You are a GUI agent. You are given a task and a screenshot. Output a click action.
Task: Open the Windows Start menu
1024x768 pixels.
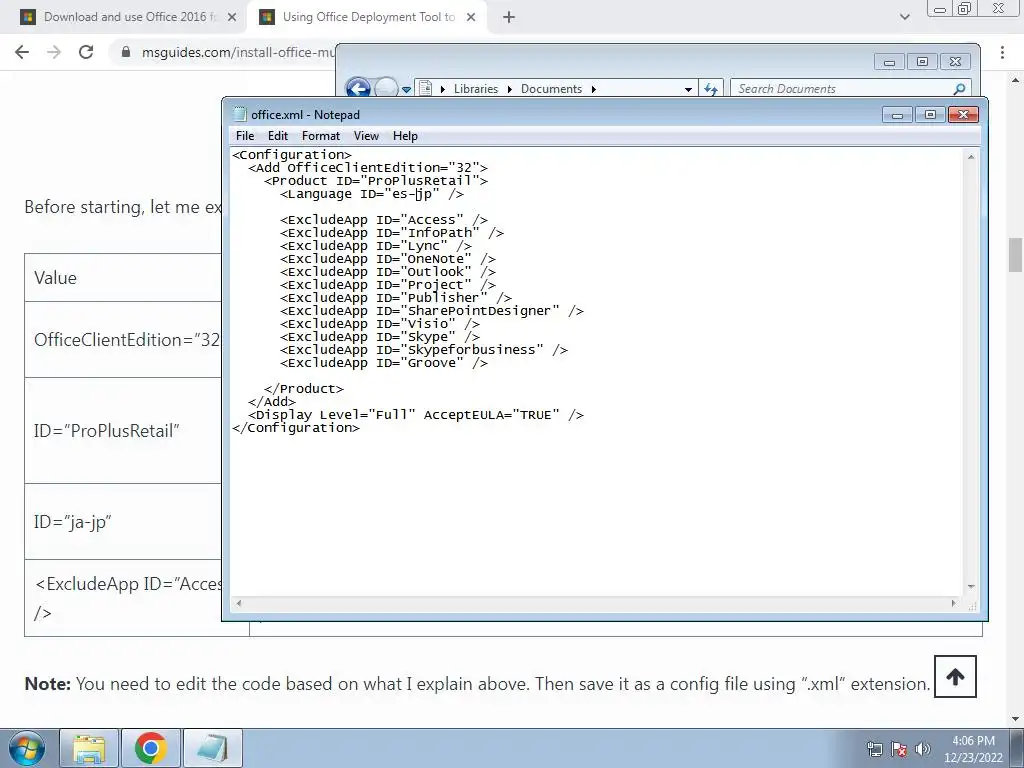pos(26,748)
